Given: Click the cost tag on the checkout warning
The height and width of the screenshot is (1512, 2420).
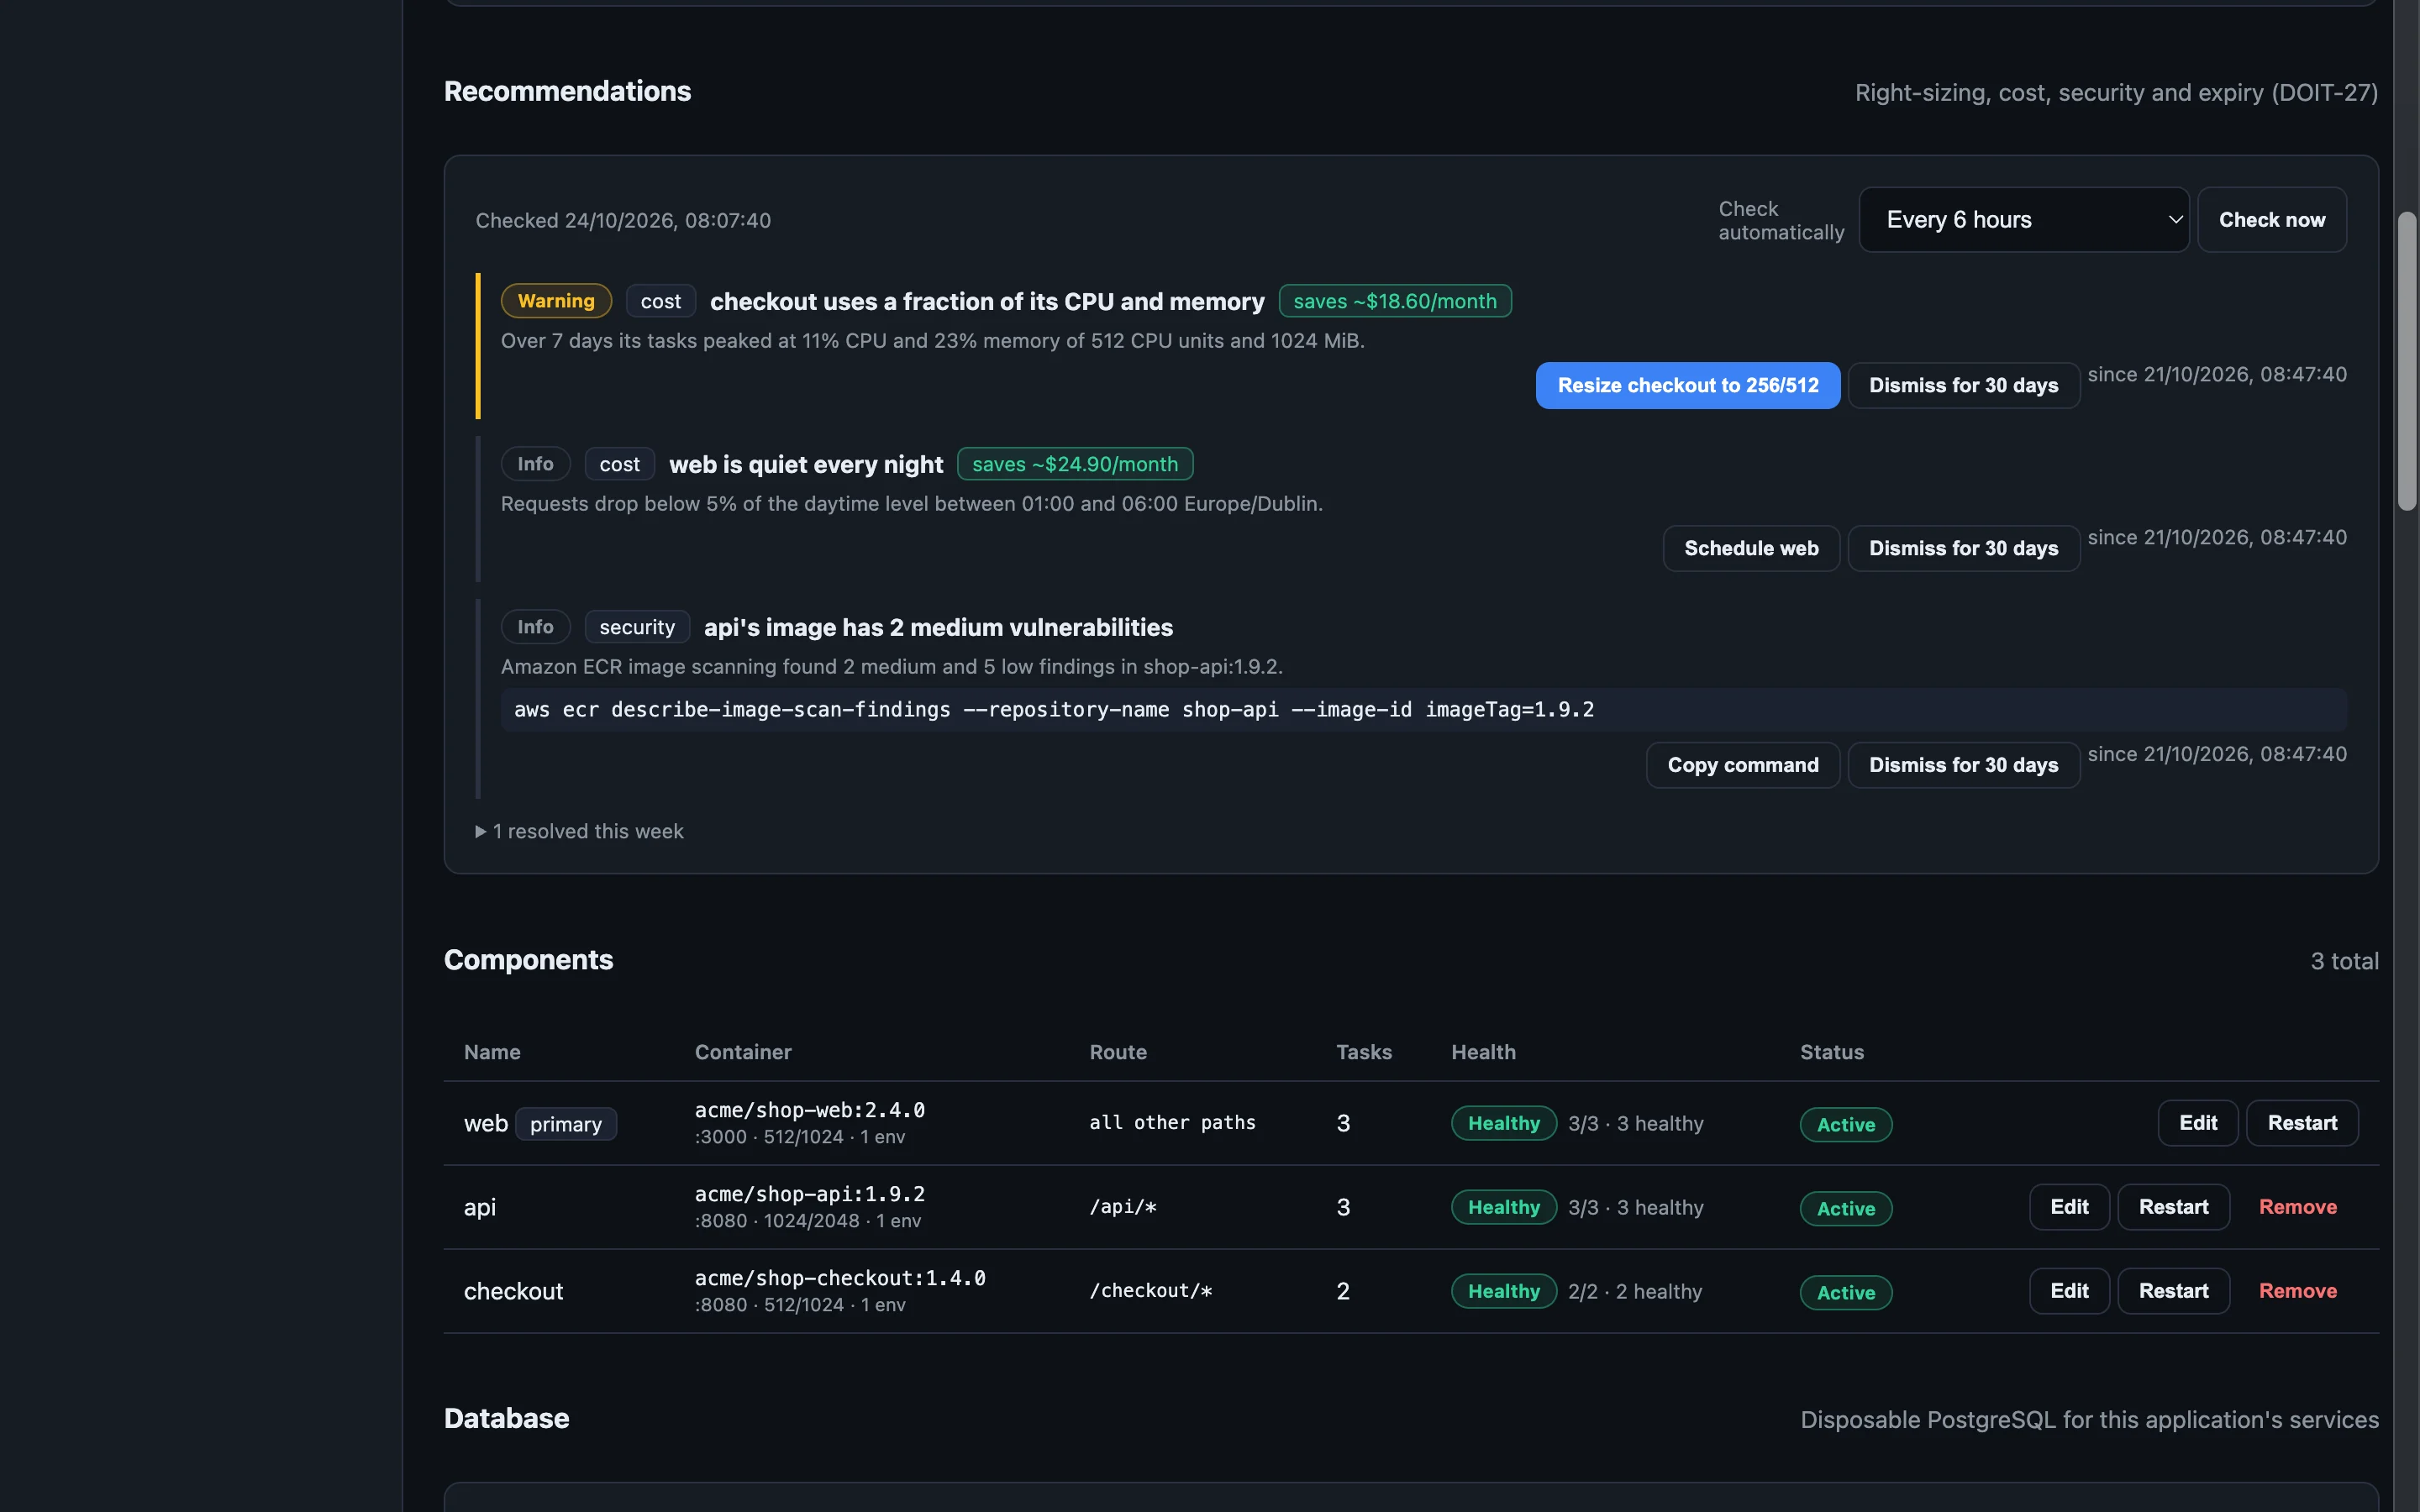Looking at the screenshot, I should 660,301.
